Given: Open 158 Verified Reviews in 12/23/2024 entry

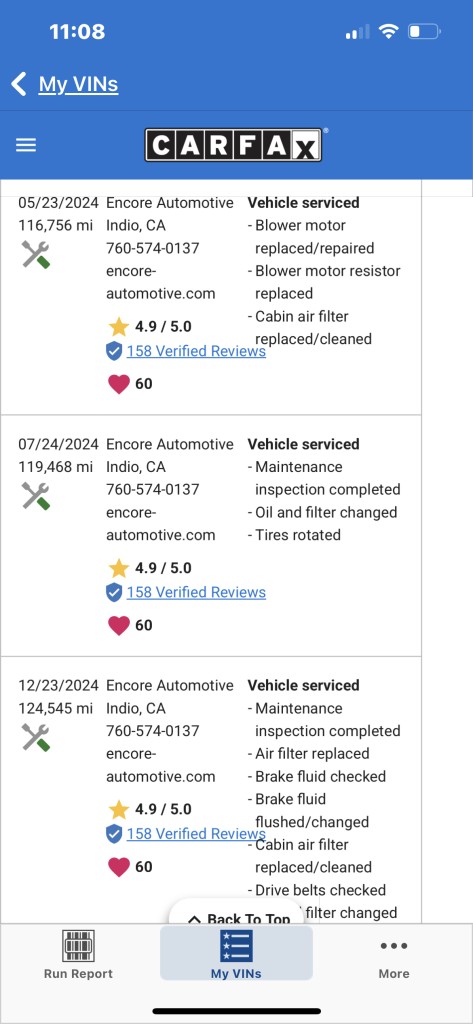Looking at the screenshot, I should 196,834.
